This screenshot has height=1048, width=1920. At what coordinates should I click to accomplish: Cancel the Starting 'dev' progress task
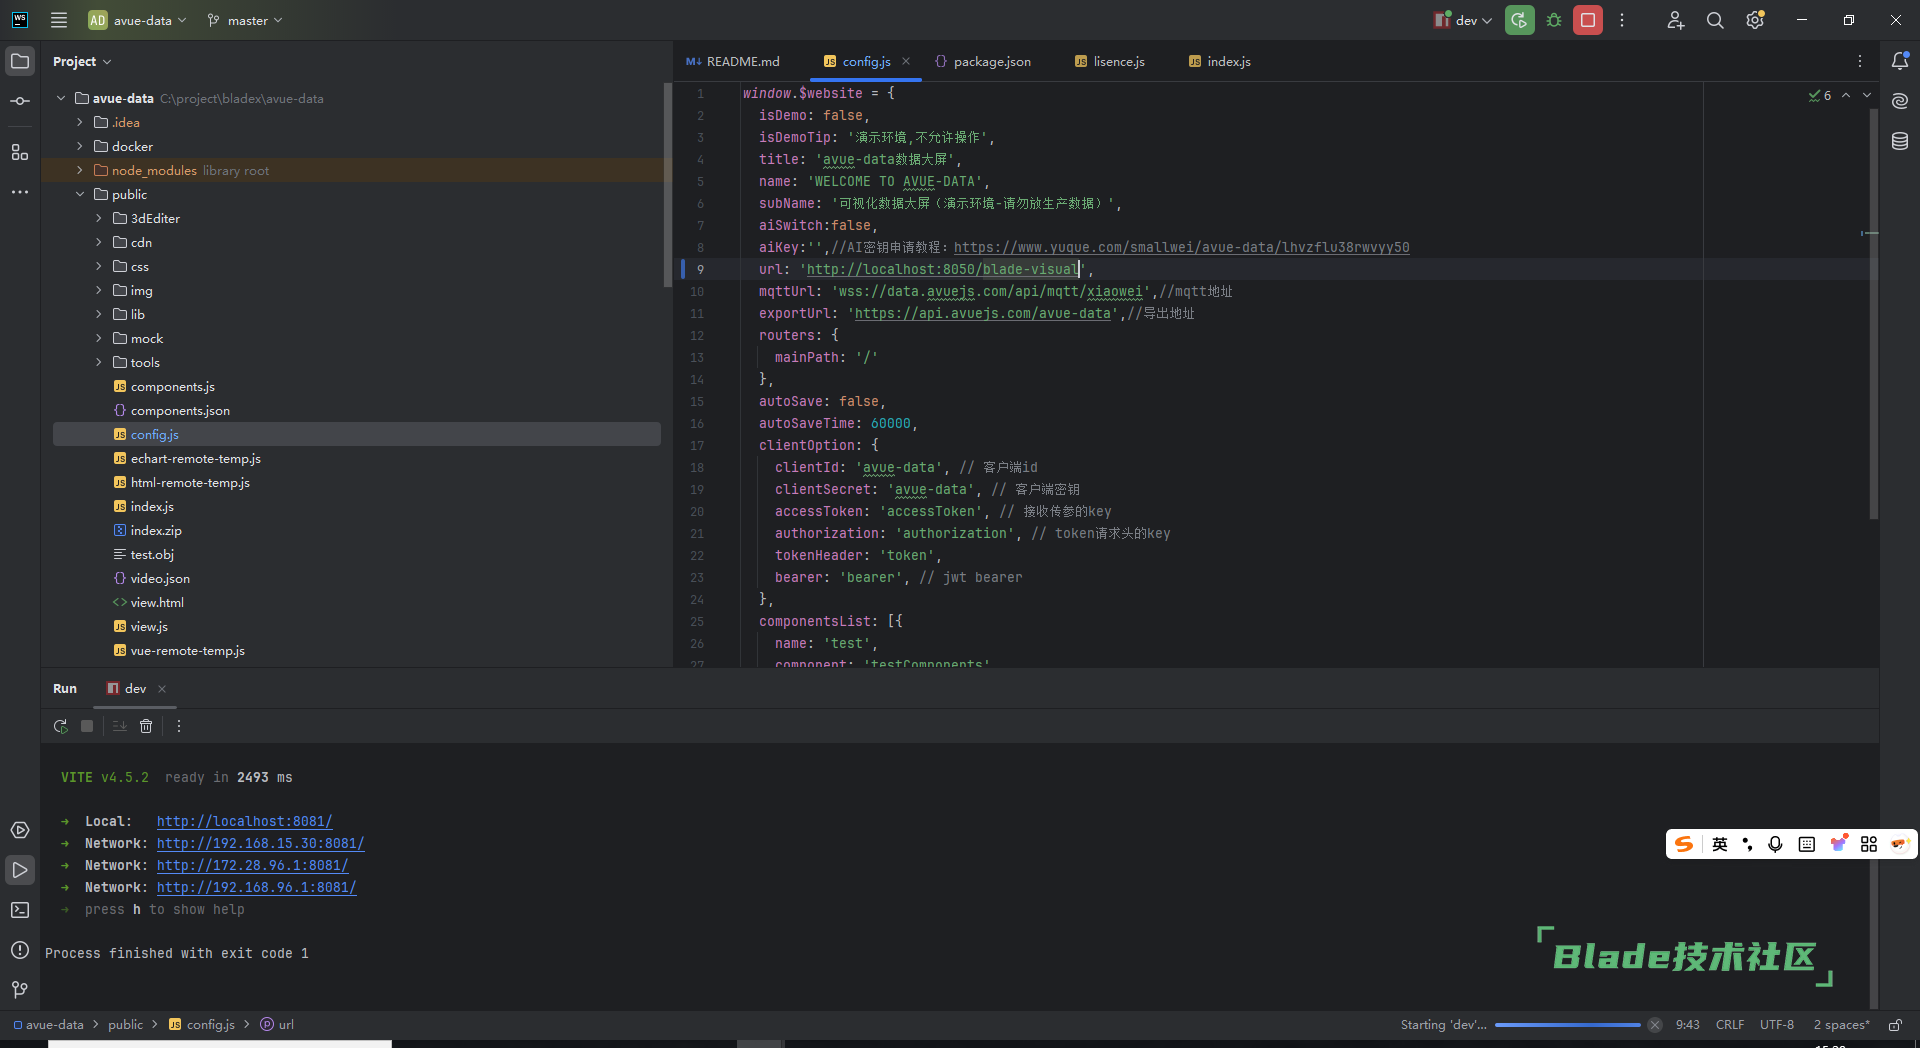tap(1655, 1025)
